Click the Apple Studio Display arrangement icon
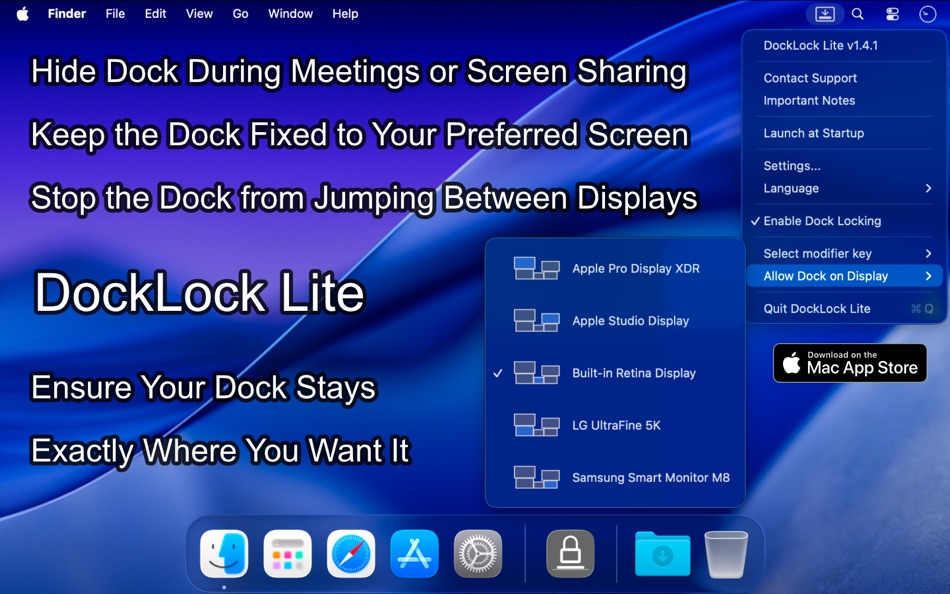 click(536, 321)
